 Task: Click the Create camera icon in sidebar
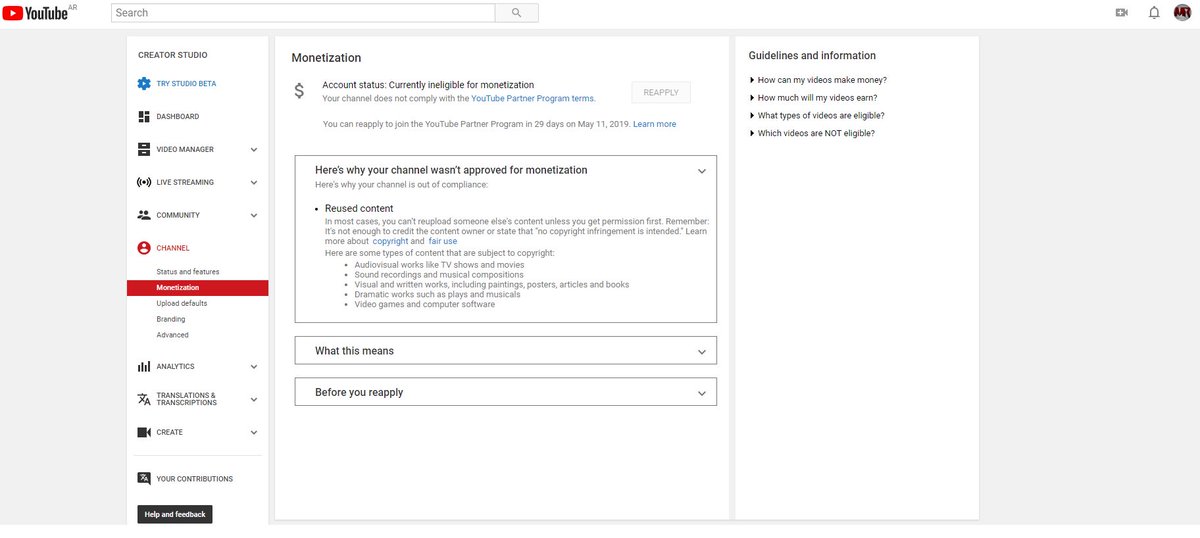(144, 433)
